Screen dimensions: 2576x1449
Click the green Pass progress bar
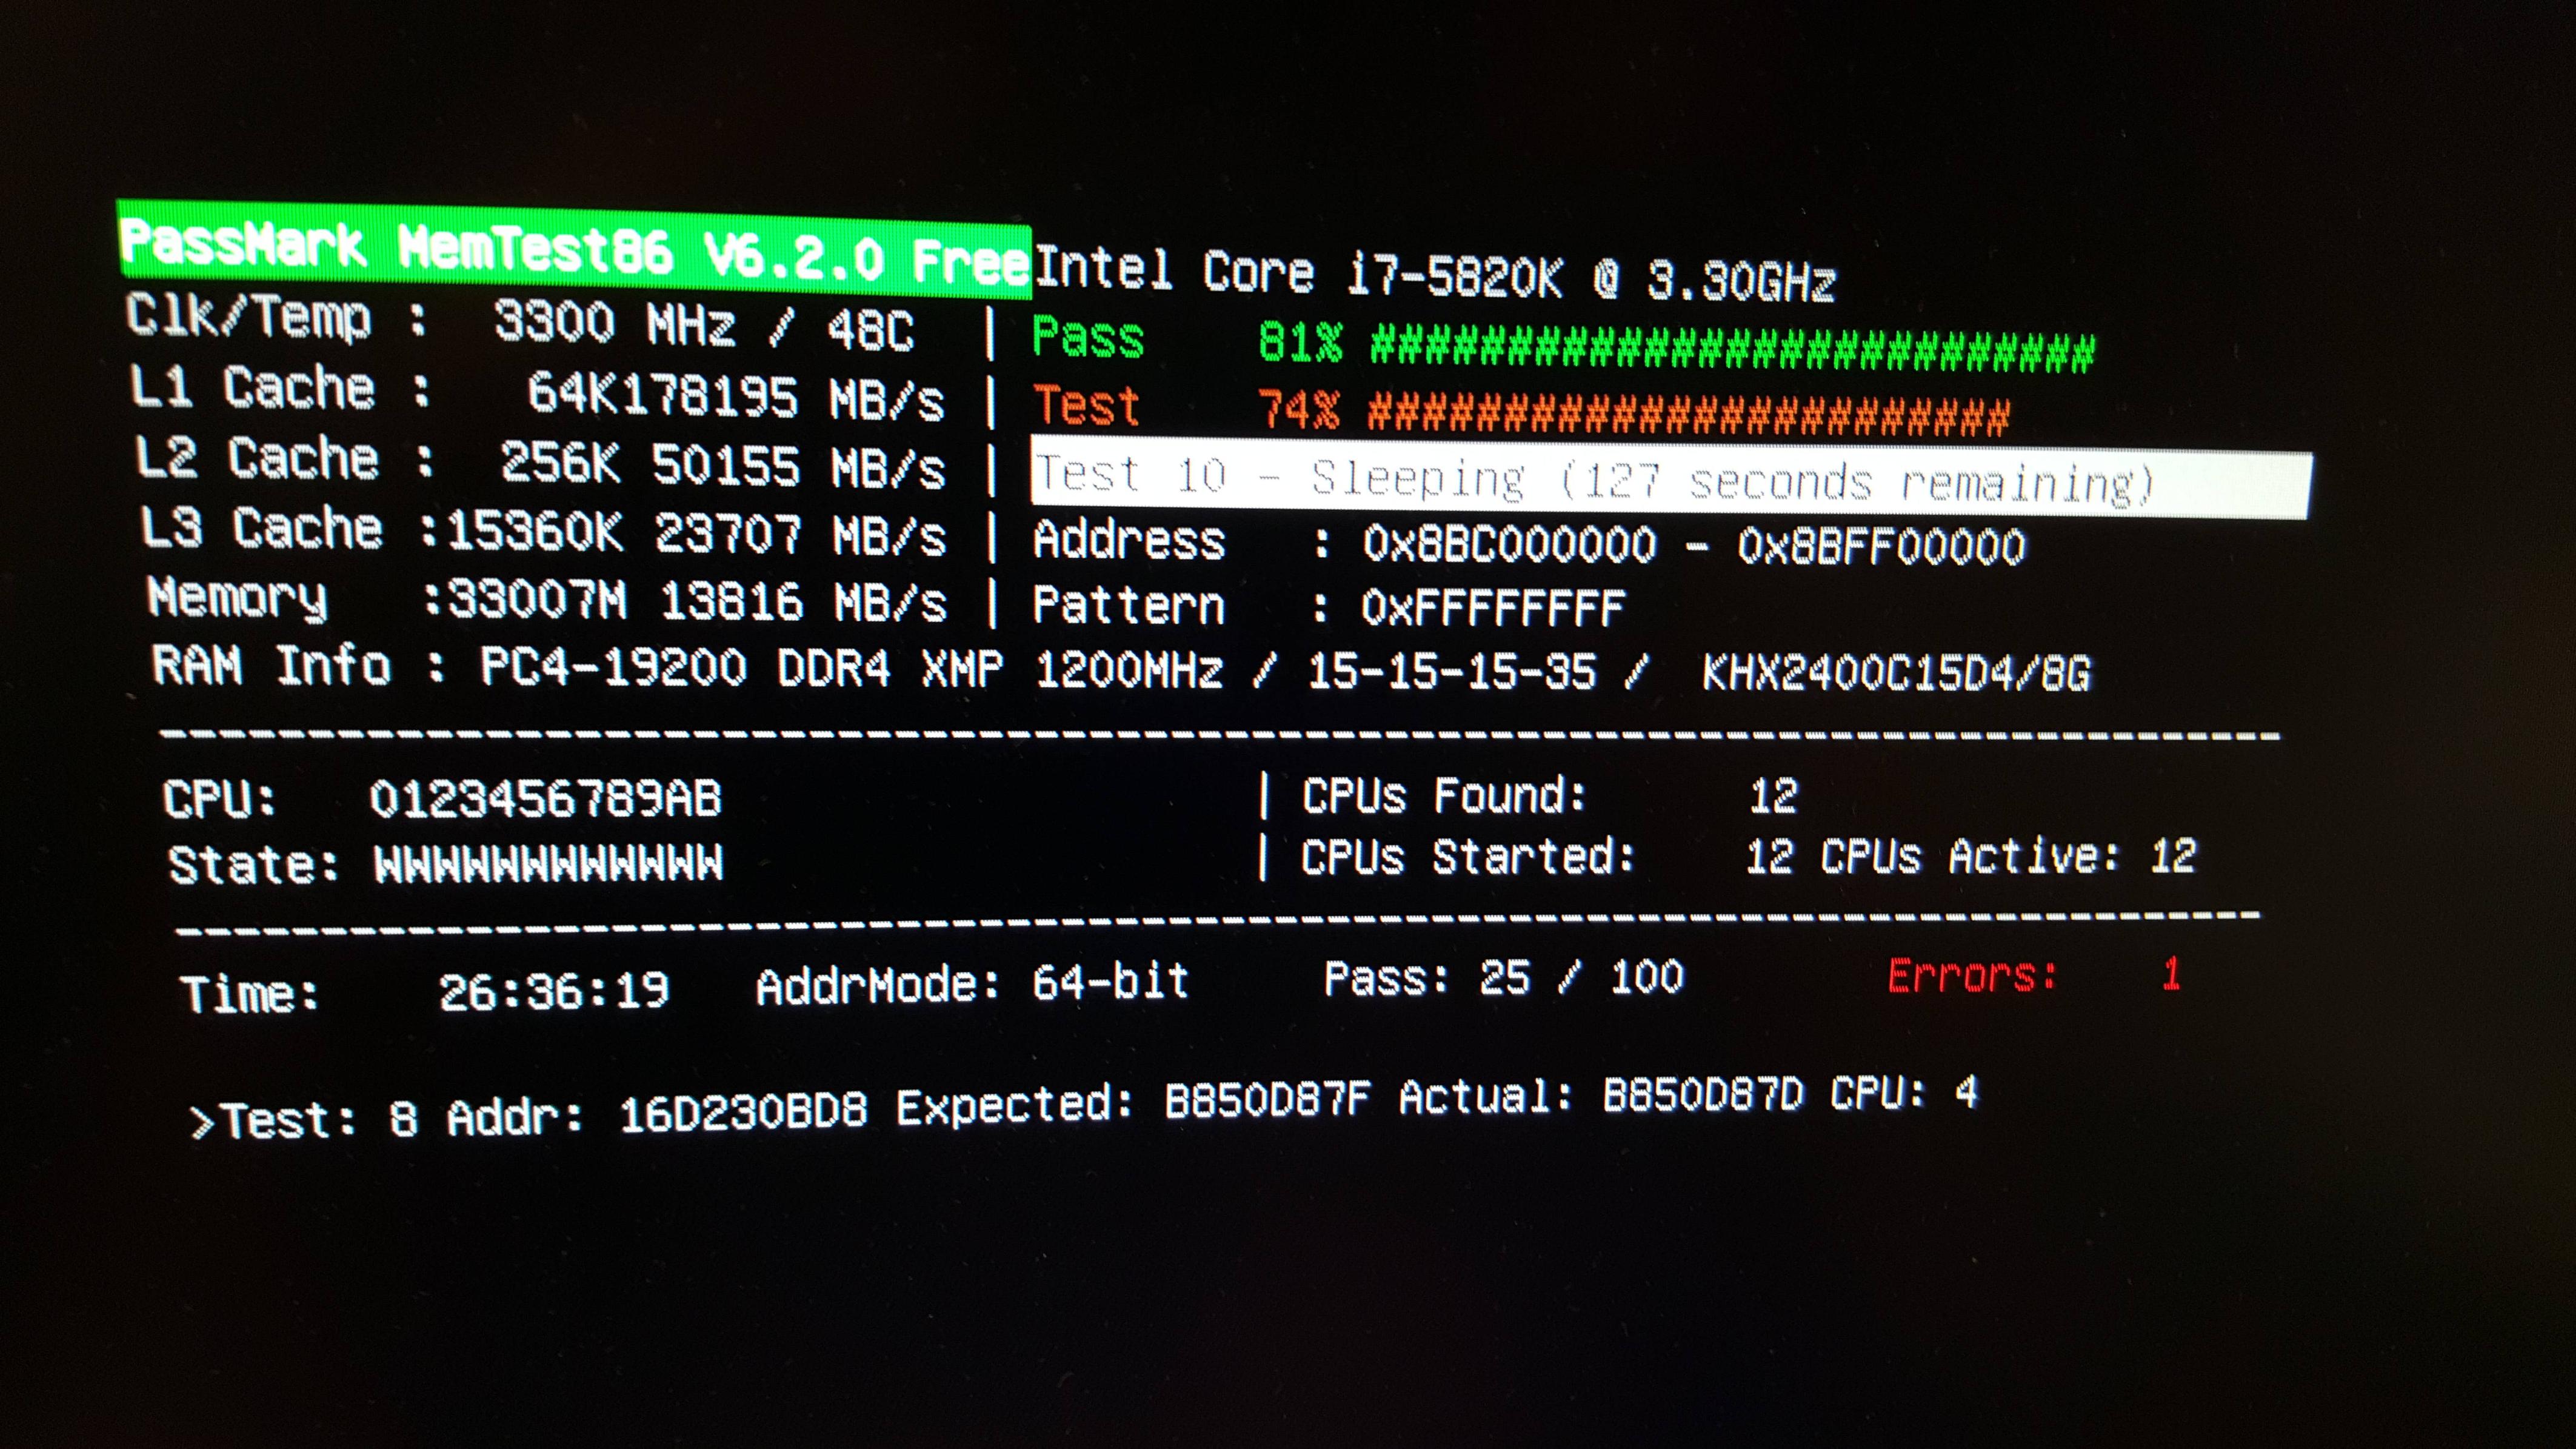[x=1731, y=349]
